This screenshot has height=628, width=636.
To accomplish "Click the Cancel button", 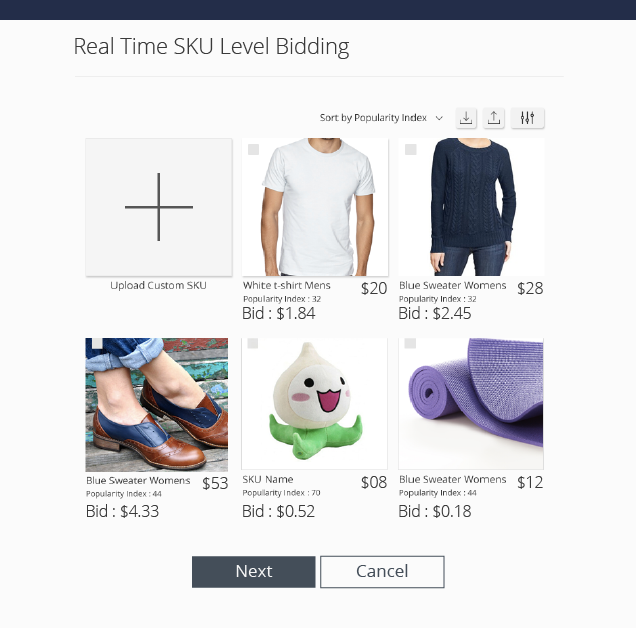I will click(x=382, y=572).
